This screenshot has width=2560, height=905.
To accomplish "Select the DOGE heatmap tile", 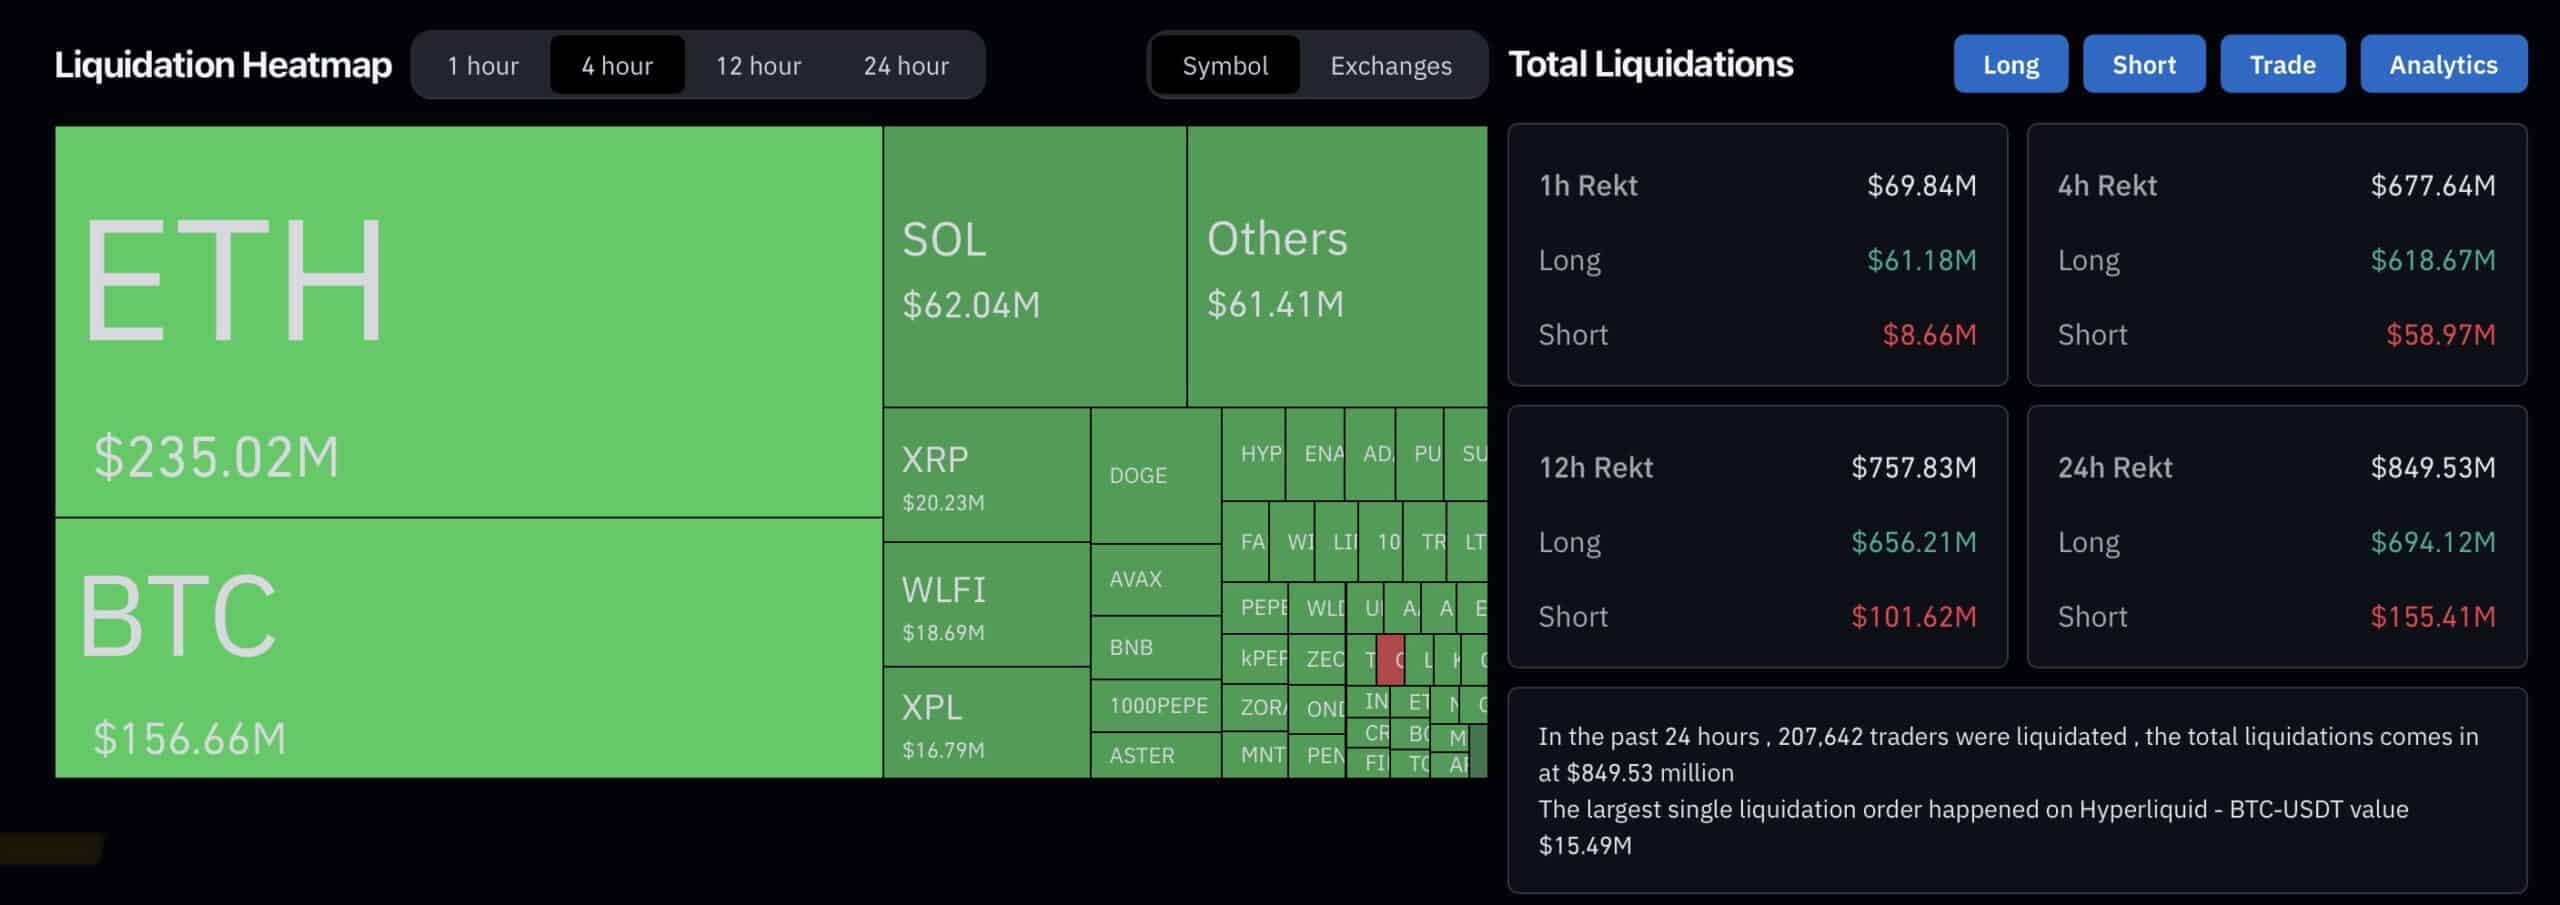I will [x=1155, y=476].
